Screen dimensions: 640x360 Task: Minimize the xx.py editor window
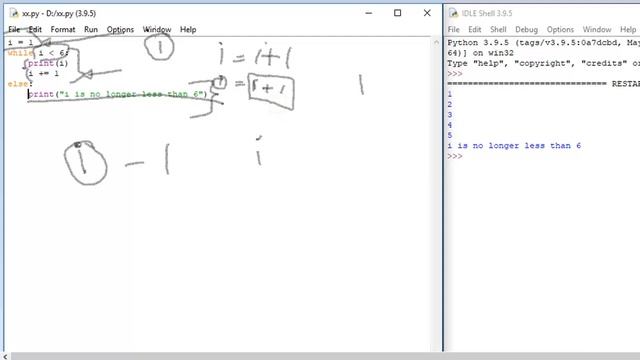[x=369, y=13]
